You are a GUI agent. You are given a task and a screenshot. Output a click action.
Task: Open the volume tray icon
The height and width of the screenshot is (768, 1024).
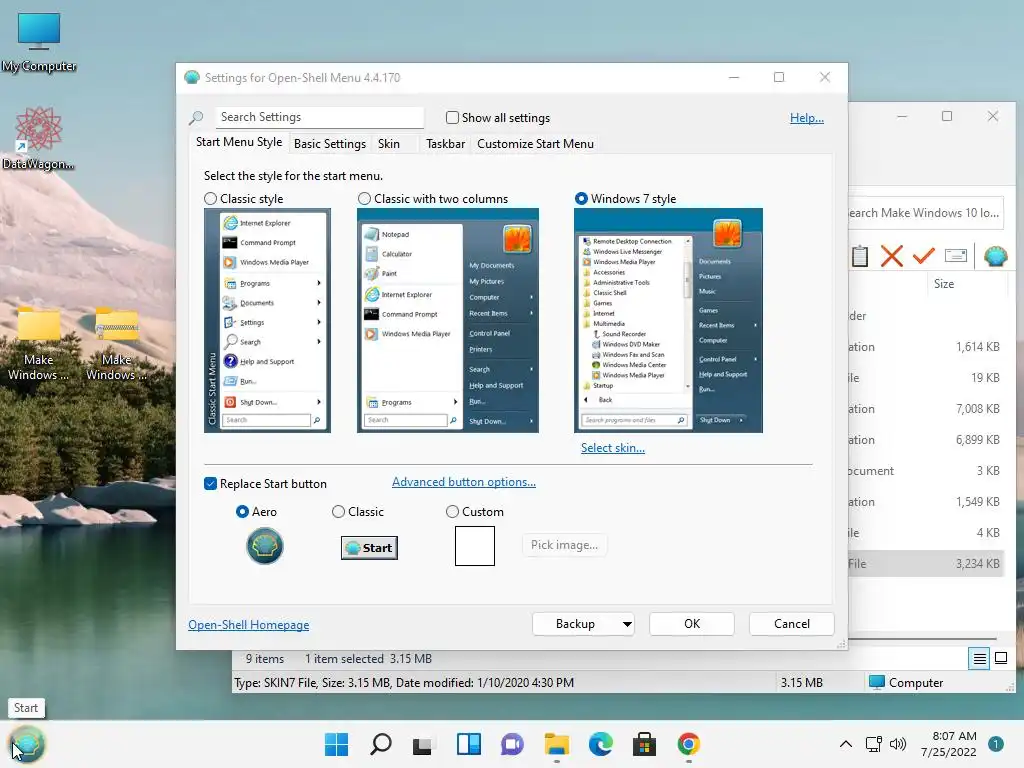click(899, 744)
